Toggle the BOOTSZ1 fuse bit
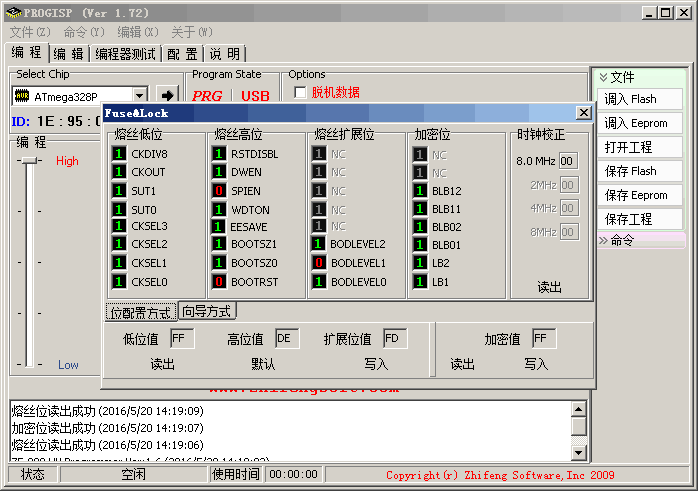Screen dimensions: 698x491 (x=219, y=244)
